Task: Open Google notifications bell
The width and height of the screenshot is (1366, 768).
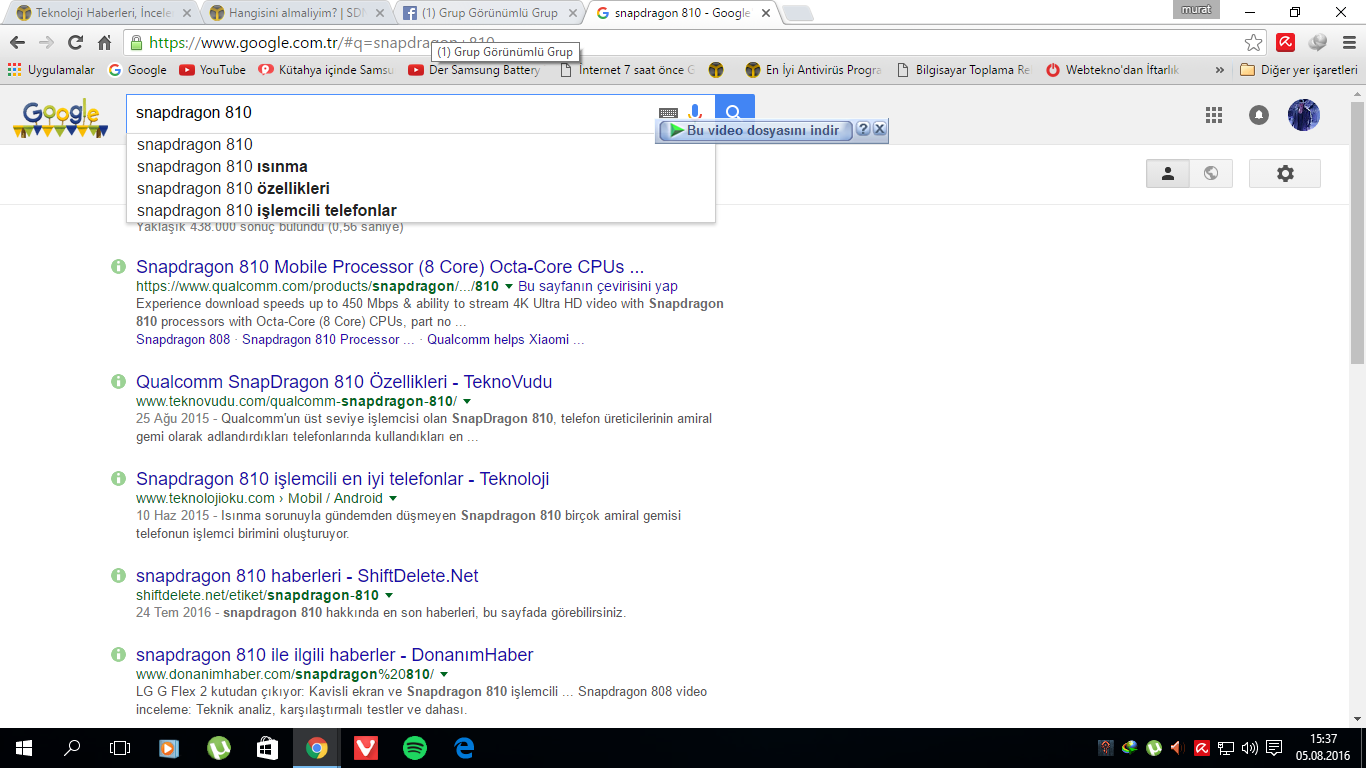Action: (1259, 115)
